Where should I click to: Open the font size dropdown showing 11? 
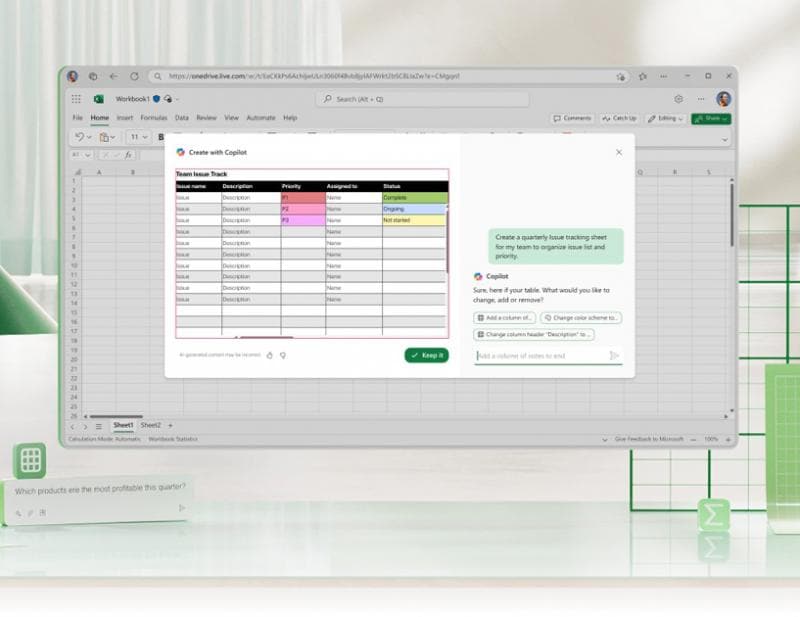pos(137,137)
